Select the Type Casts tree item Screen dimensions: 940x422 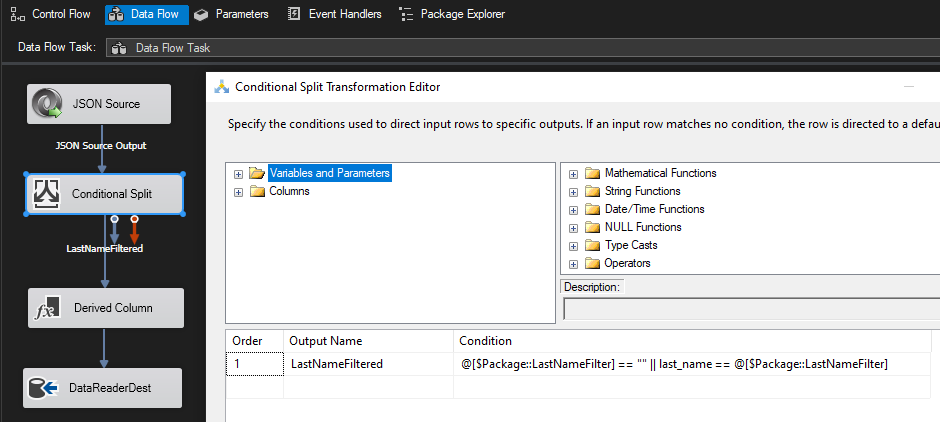pos(631,245)
